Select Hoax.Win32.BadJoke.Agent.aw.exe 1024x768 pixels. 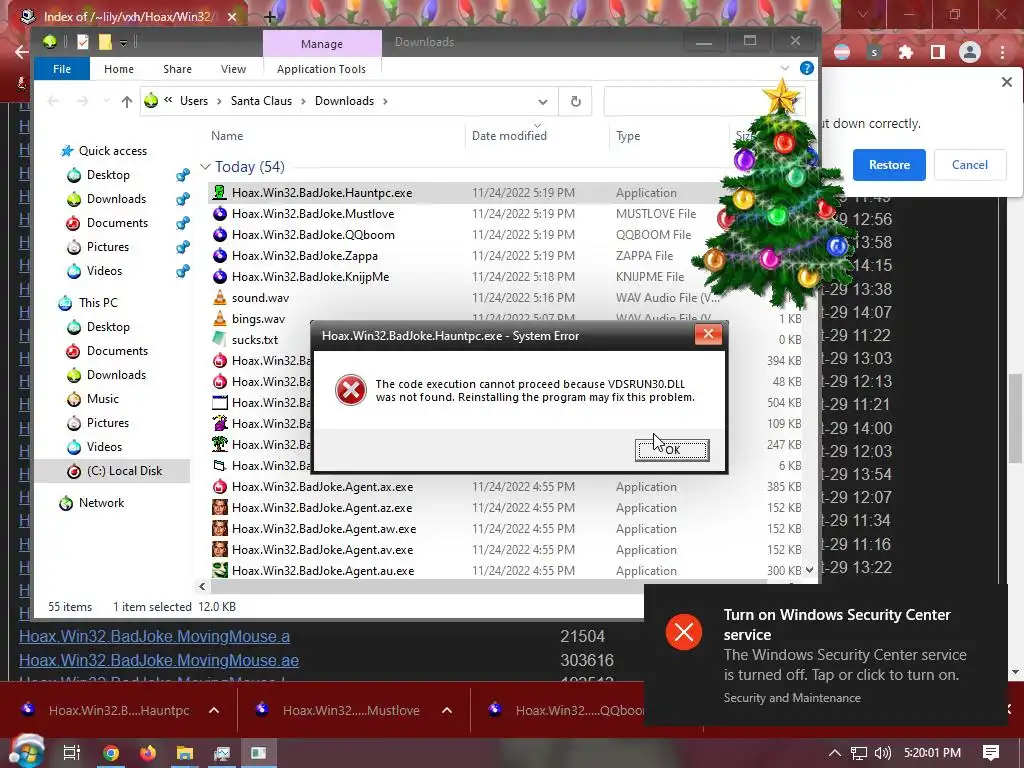pyautogui.click(x=324, y=528)
